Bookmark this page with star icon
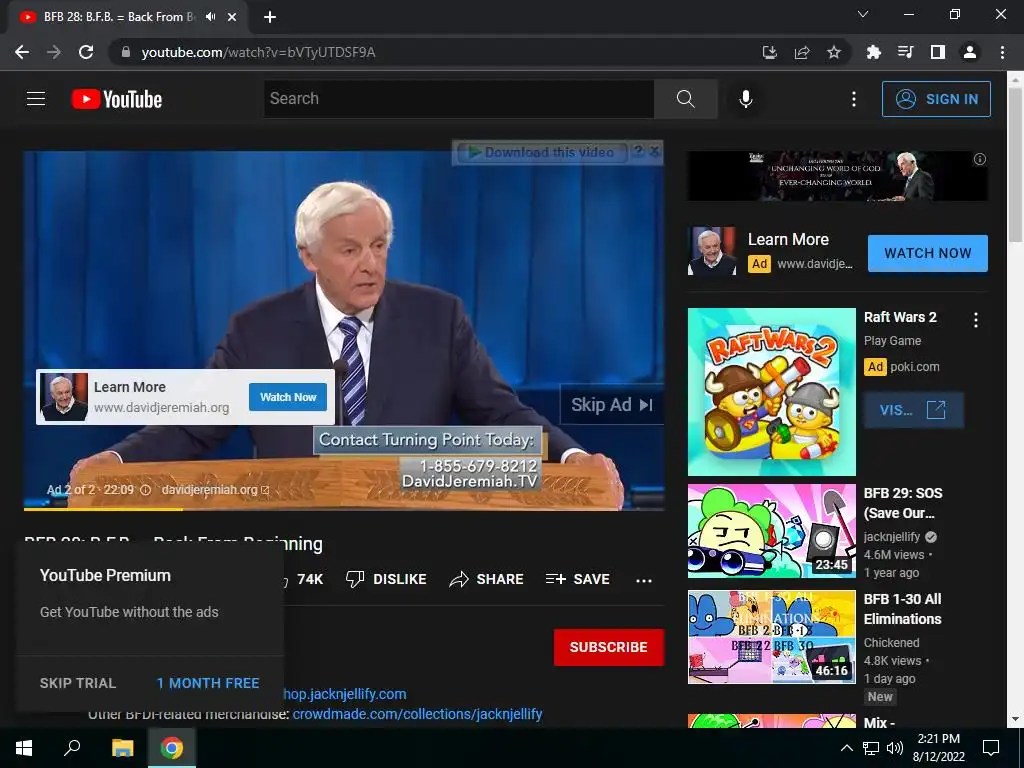Screen dimensions: 1024x768 click(x=834, y=52)
